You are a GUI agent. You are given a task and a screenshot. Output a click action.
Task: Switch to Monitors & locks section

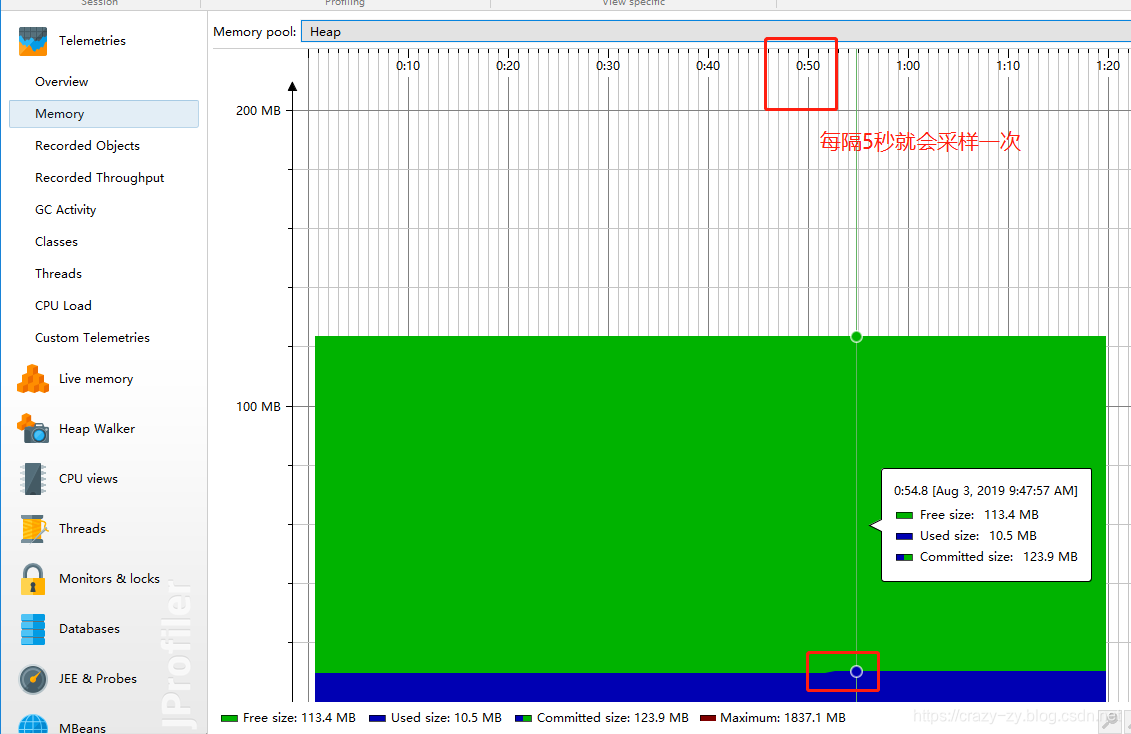point(110,579)
